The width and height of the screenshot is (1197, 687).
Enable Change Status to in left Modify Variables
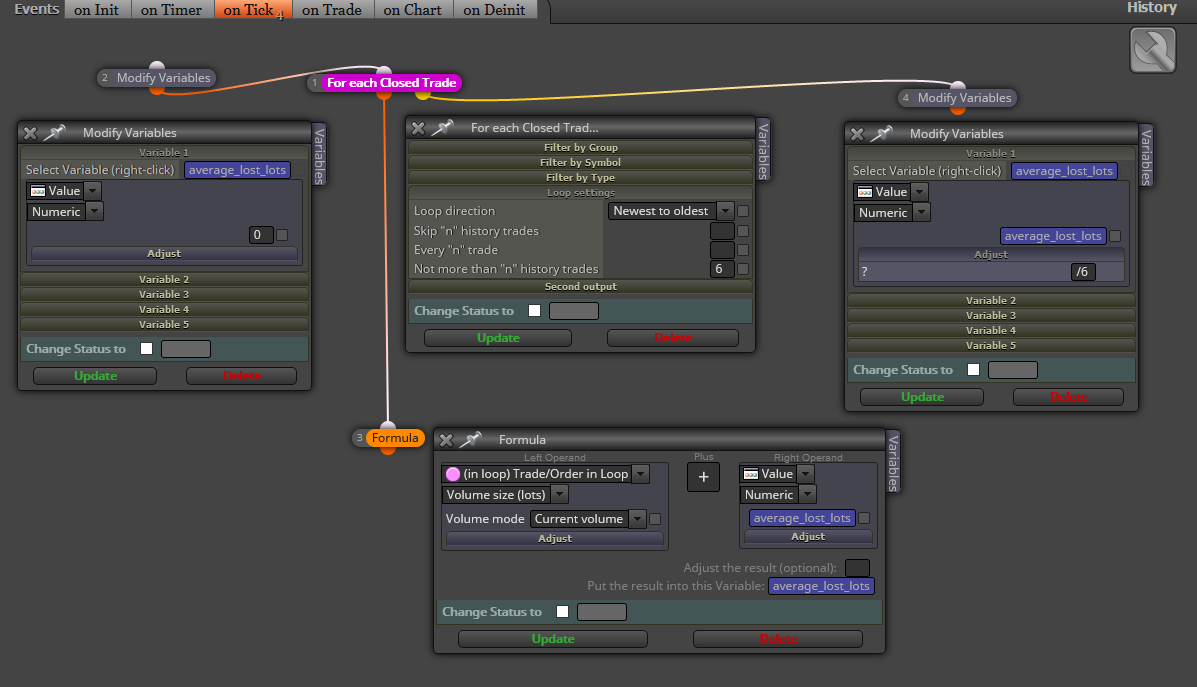point(147,348)
